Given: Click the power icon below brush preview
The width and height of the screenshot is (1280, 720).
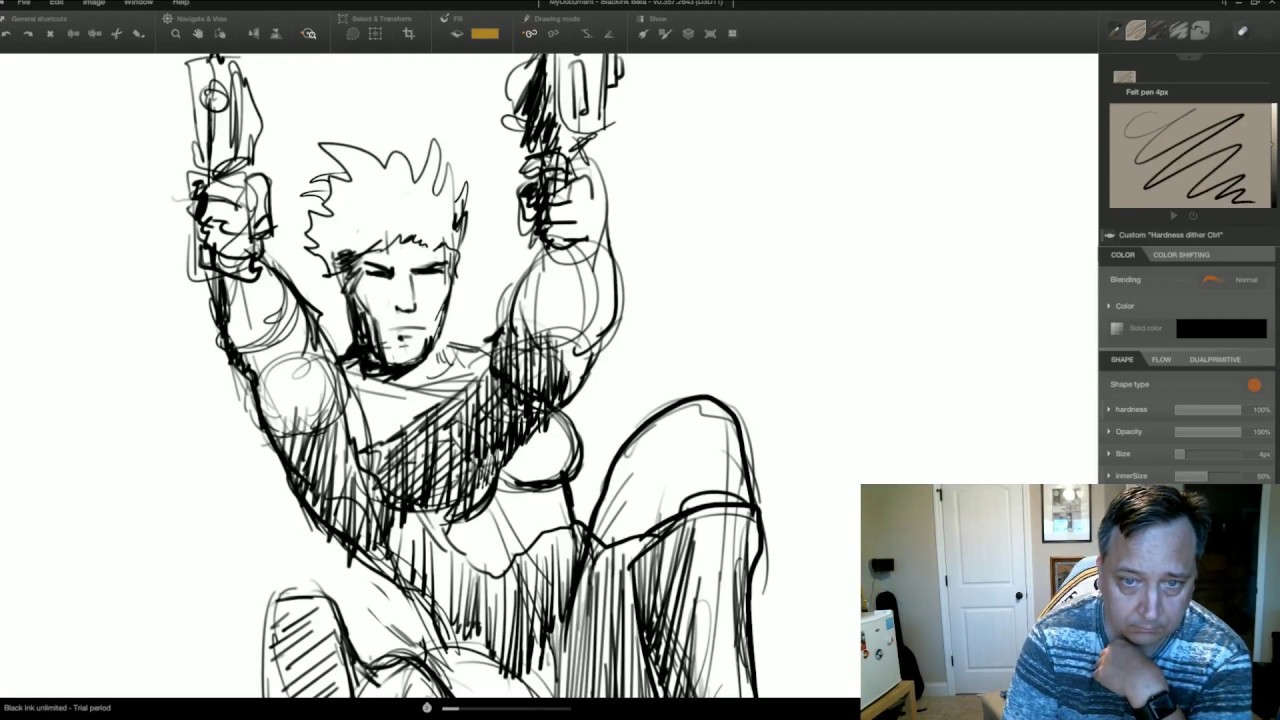Looking at the screenshot, I should [x=1193, y=216].
